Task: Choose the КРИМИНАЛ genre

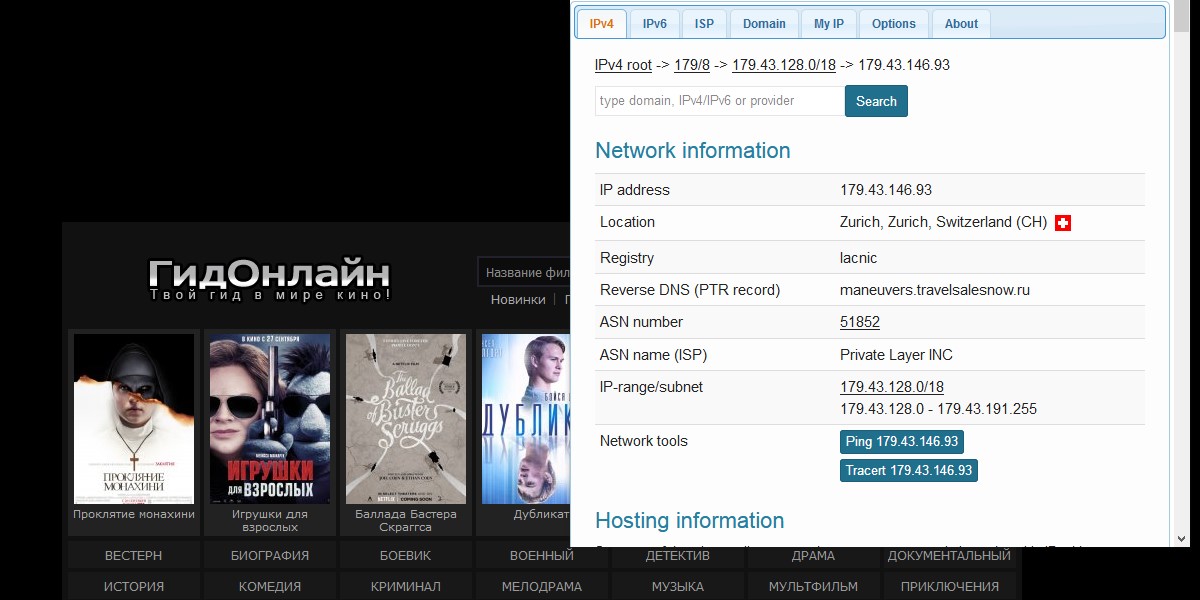Action: tap(406, 587)
